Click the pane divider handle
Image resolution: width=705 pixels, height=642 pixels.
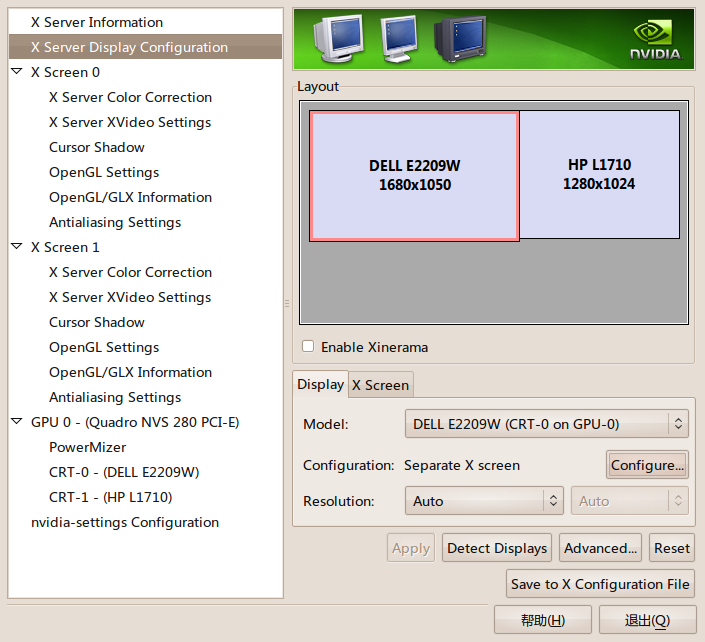(x=287, y=303)
